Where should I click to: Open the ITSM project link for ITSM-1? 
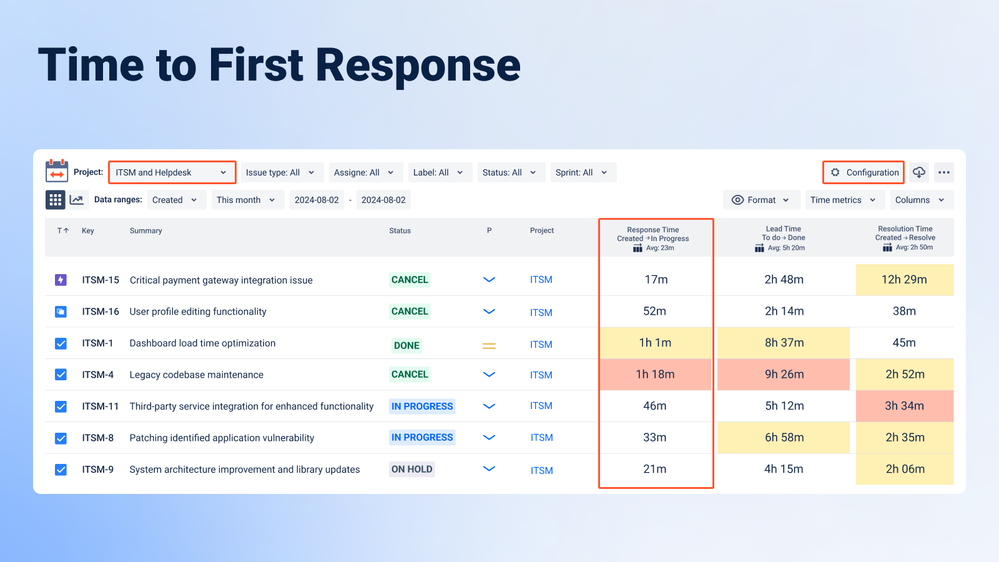pyautogui.click(x=541, y=344)
